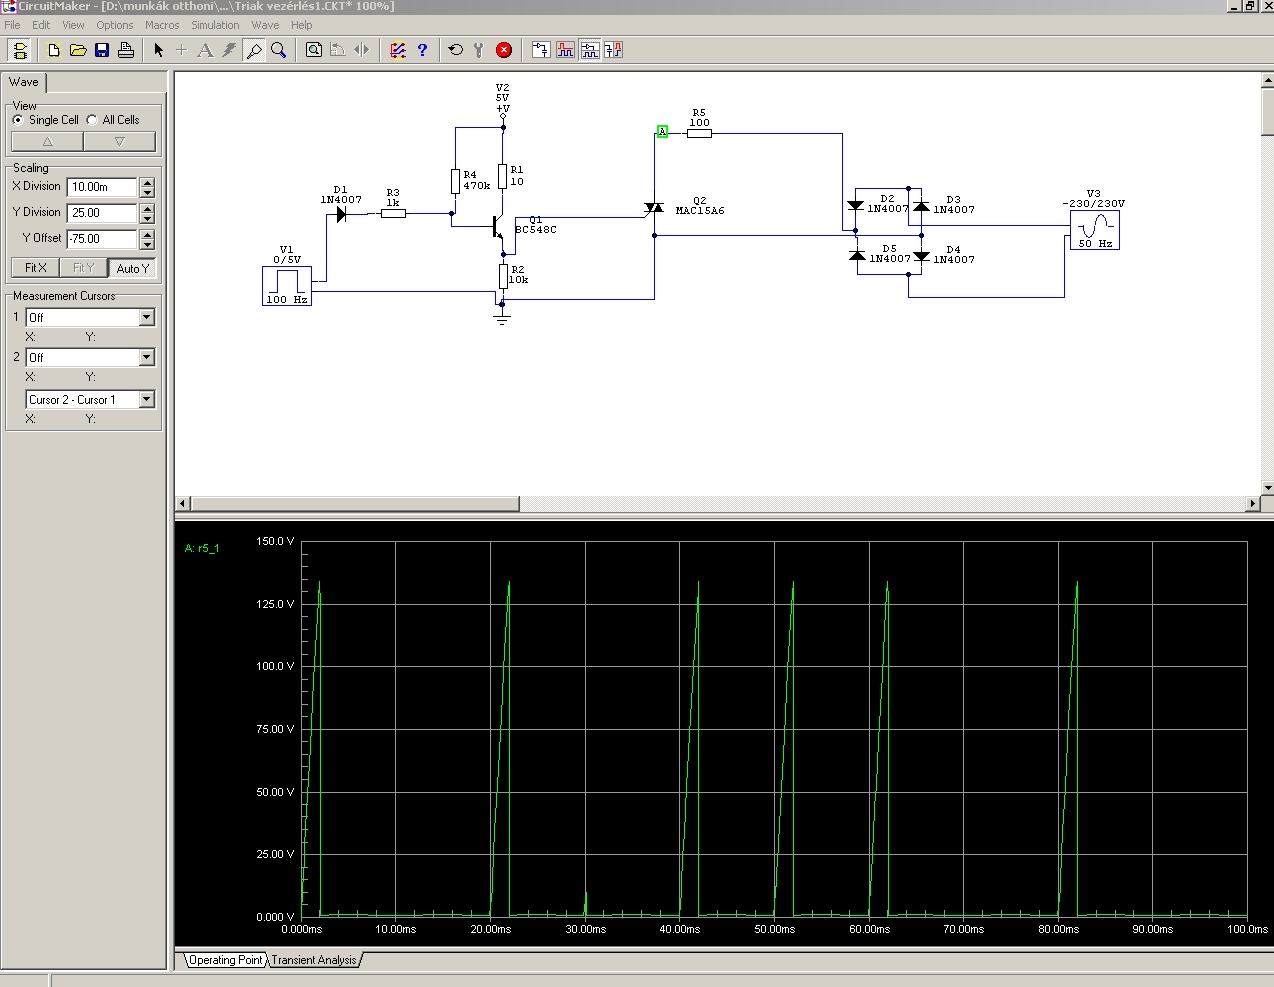This screenshot has width=1274, height=987.
Task: Select the Text tool (A icon)
Action: (x=205, y=50)
